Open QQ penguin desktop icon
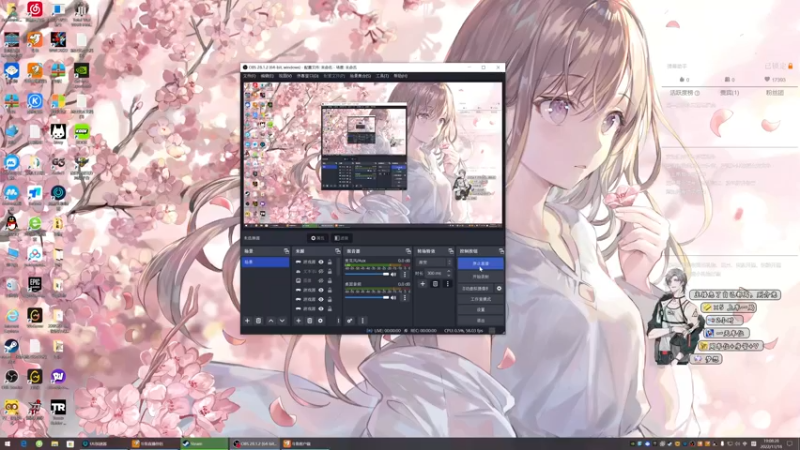 11,225
